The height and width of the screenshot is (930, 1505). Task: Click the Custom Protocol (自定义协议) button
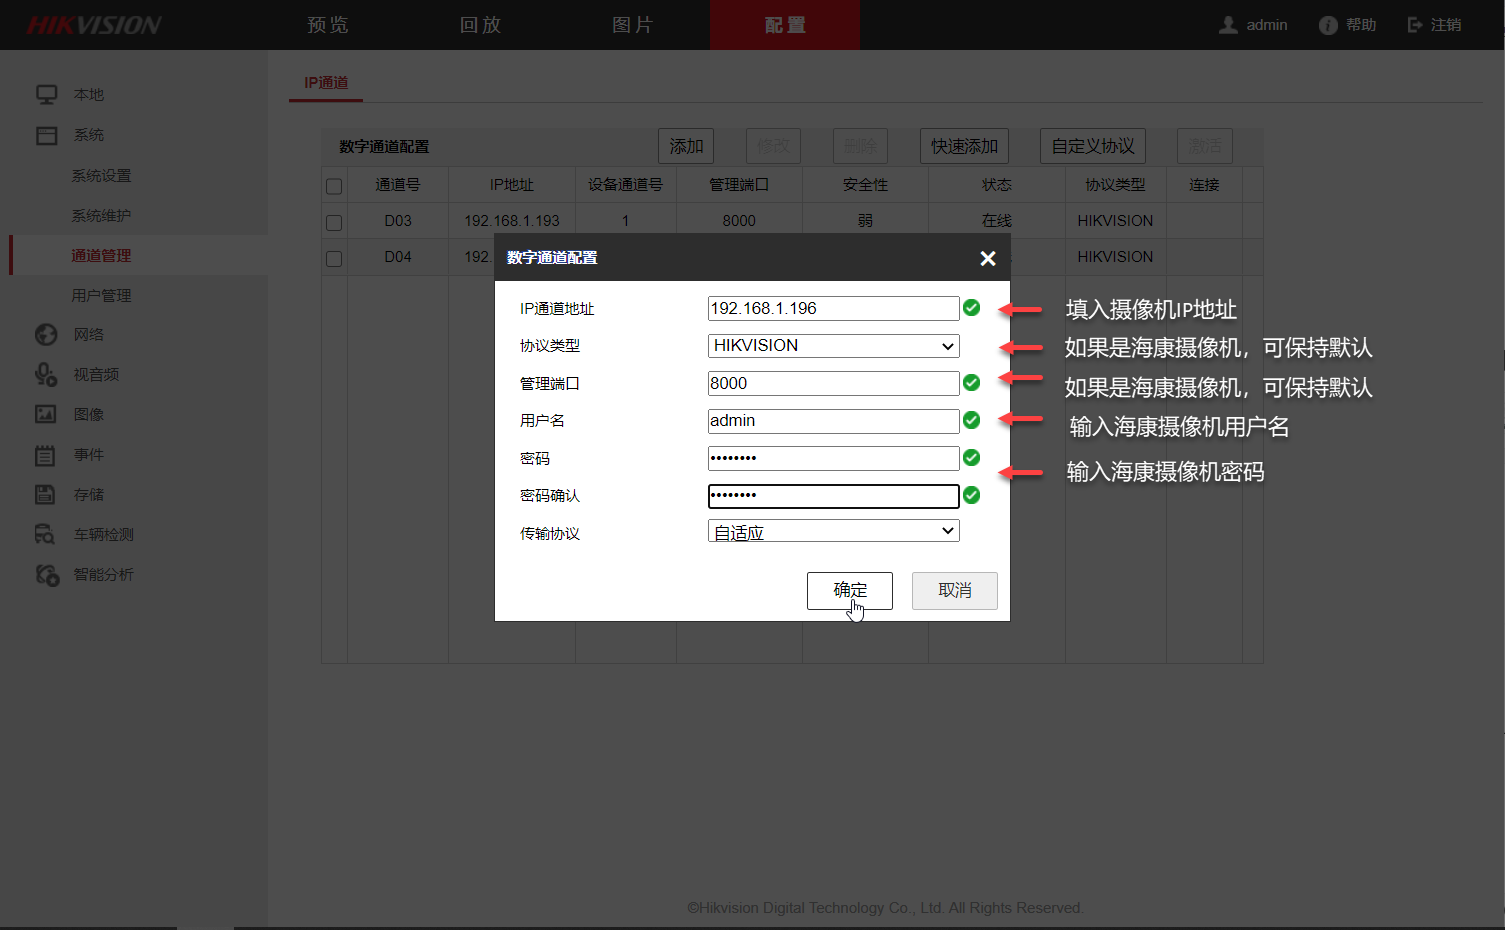pos(1093,146)
